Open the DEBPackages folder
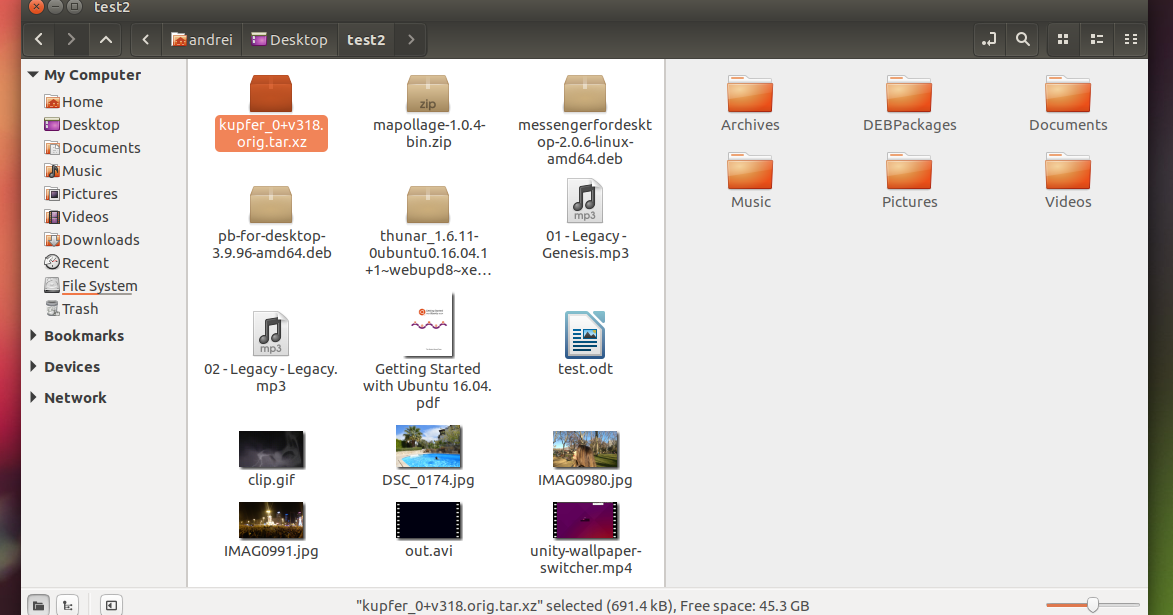Image resolution: width=1173 pixels, height=615 pixels. 908,95
